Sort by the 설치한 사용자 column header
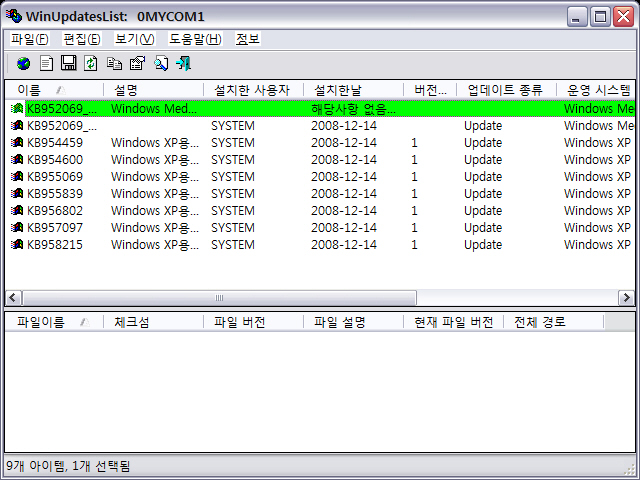 pyautogui.click(x=253, y=89)
